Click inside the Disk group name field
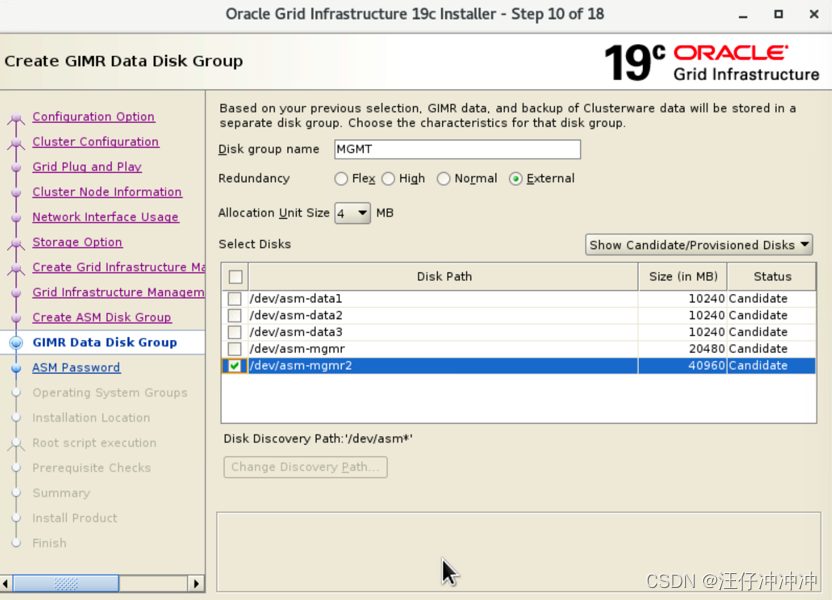This screenshot has height=600, width=832. [x=457, y=149]
